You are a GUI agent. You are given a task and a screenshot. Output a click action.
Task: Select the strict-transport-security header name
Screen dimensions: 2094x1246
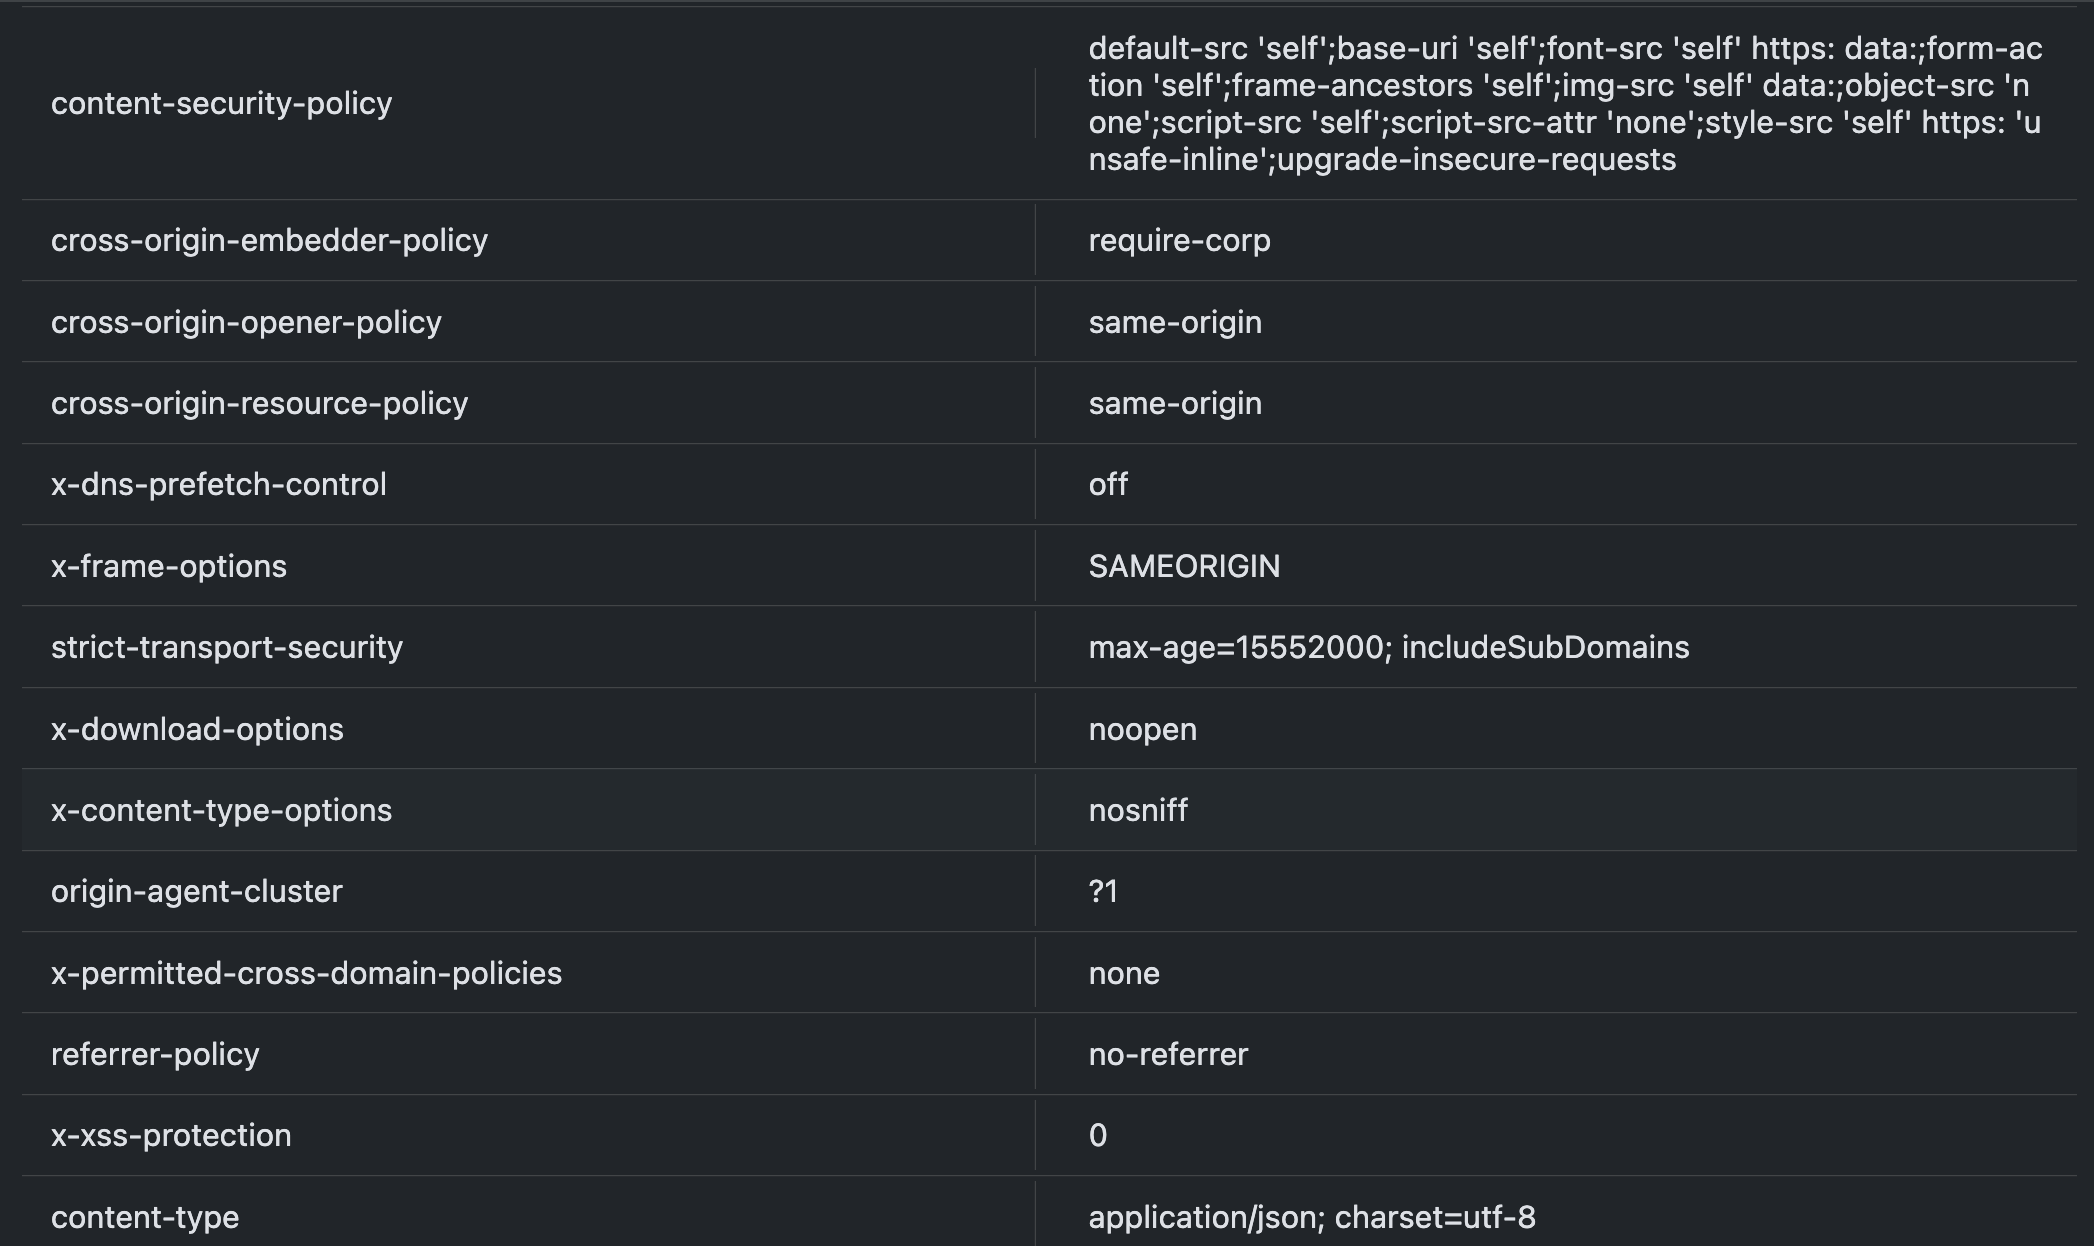pyautogui.click(x=227, y=647)
